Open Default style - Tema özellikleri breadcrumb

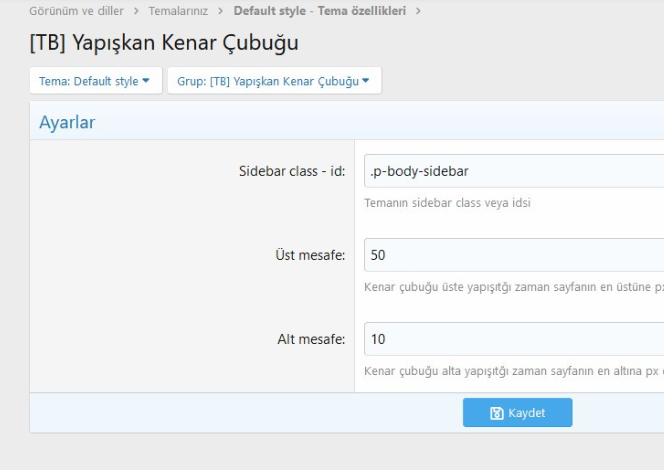pyautogui.click(x=320, y=11)
